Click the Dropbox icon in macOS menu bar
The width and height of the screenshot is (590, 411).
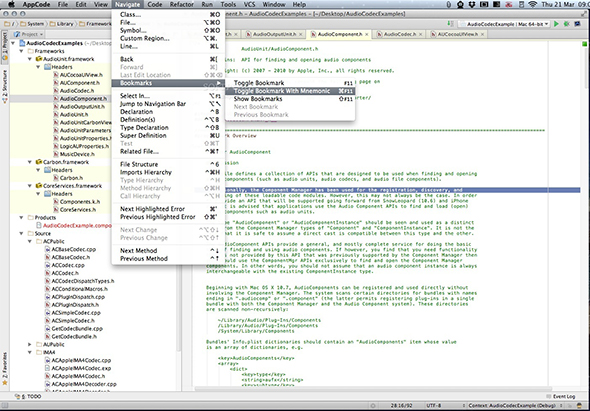coord(472,4)
